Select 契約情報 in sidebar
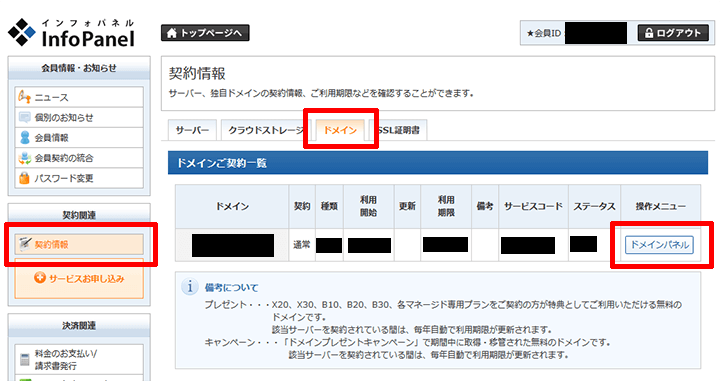This screenshot has width=720, height=381. point(79,244)
